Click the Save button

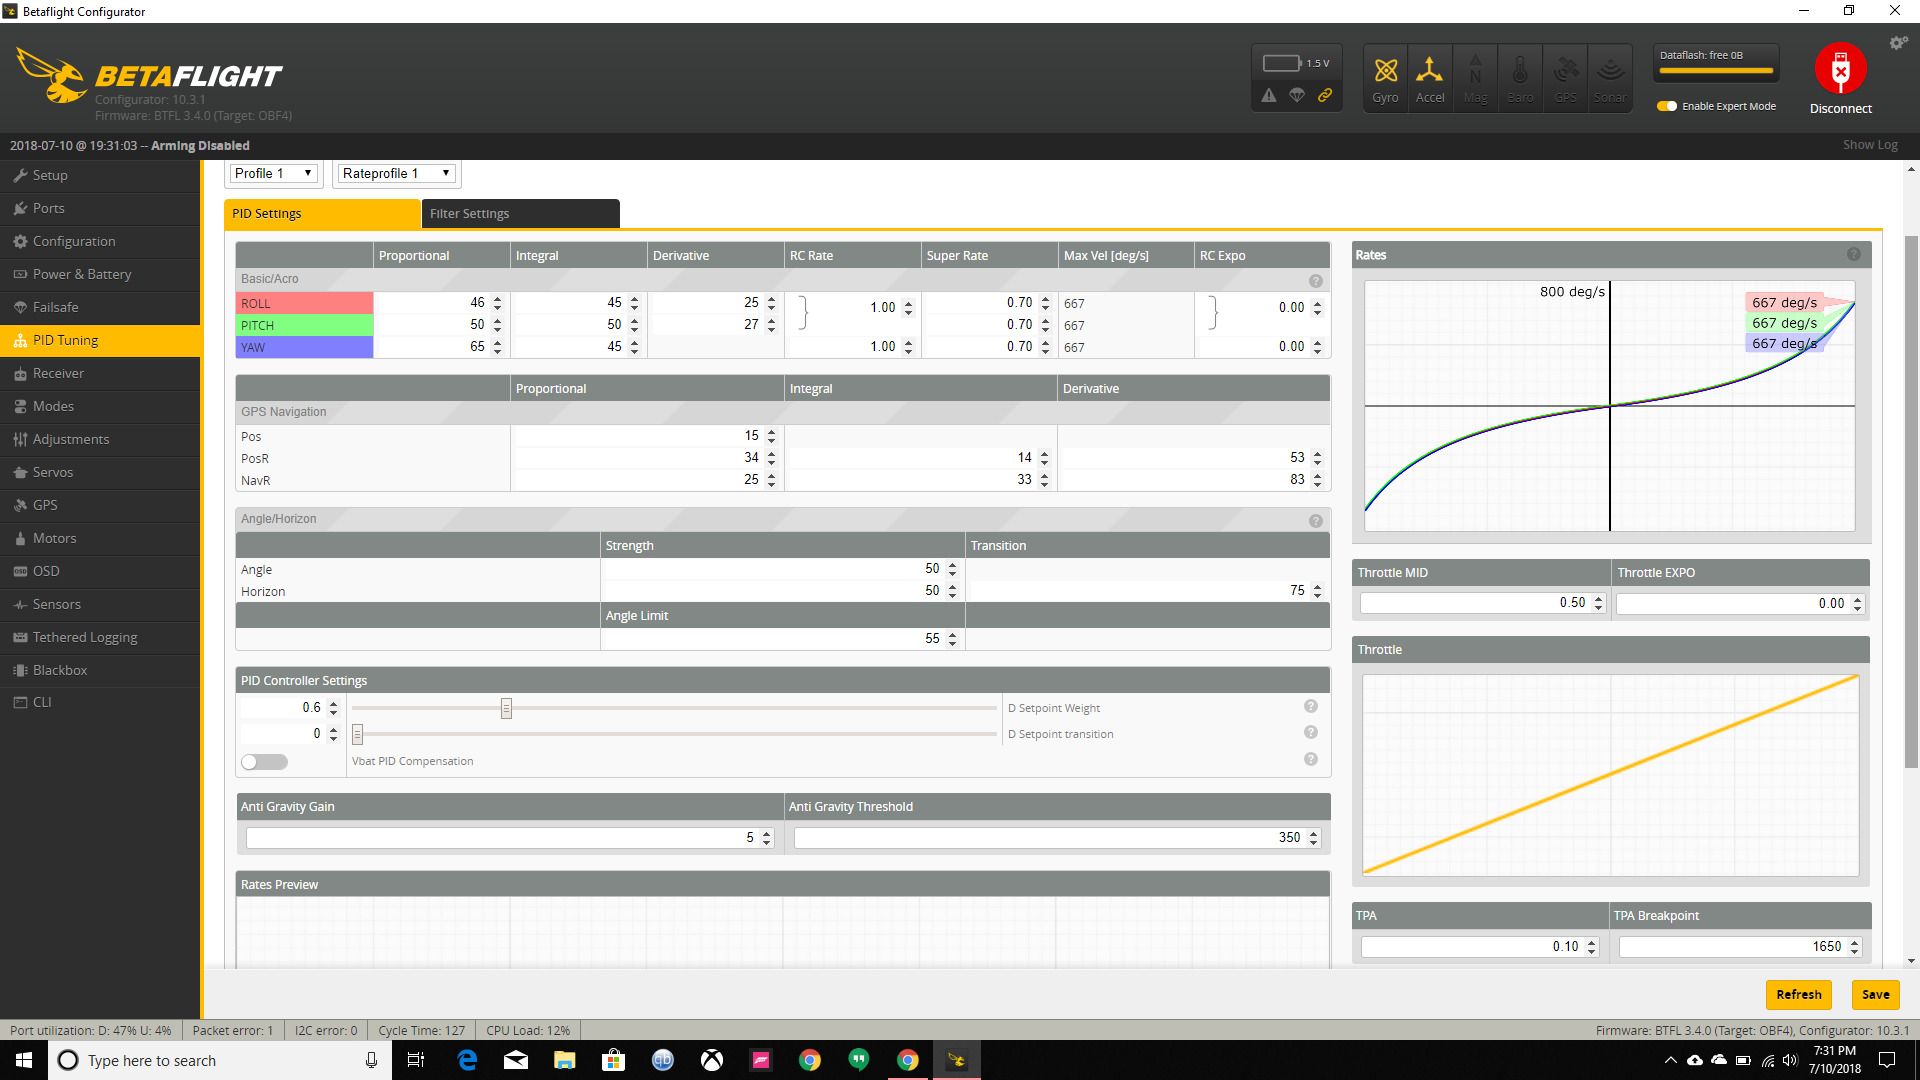(x=1875, y=994)
